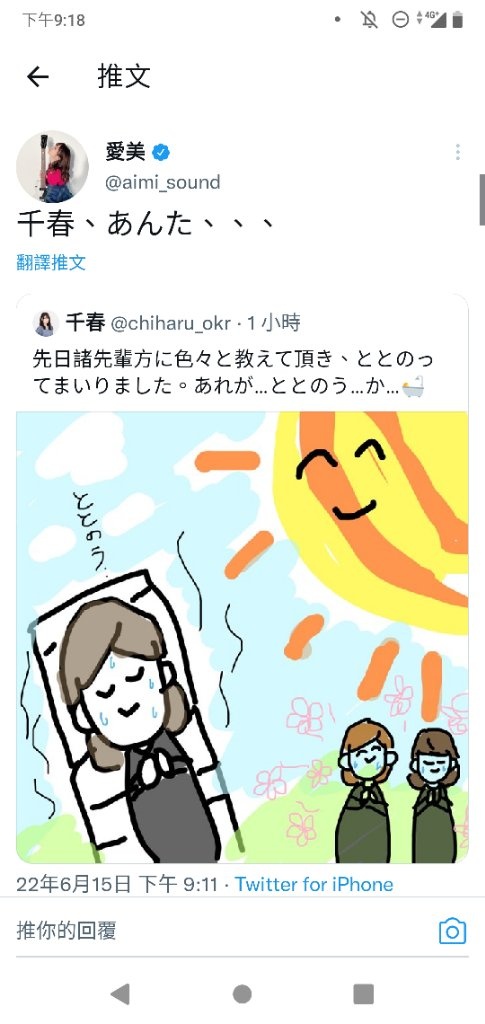Open 愛美's profile picture
Screen dimensions: 485x1024
(52, 167)
